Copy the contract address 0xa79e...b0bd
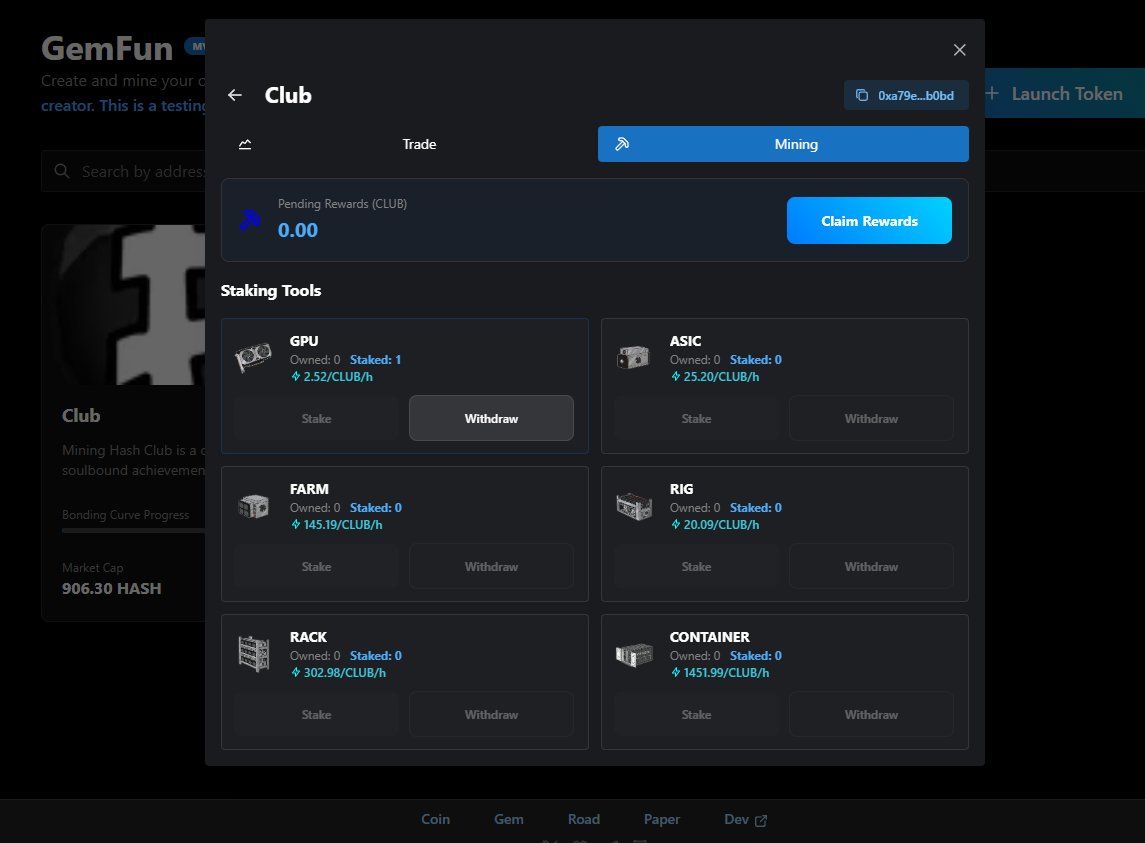The image size is (1145, 843). pyautogui.click(x=906, y=95)
